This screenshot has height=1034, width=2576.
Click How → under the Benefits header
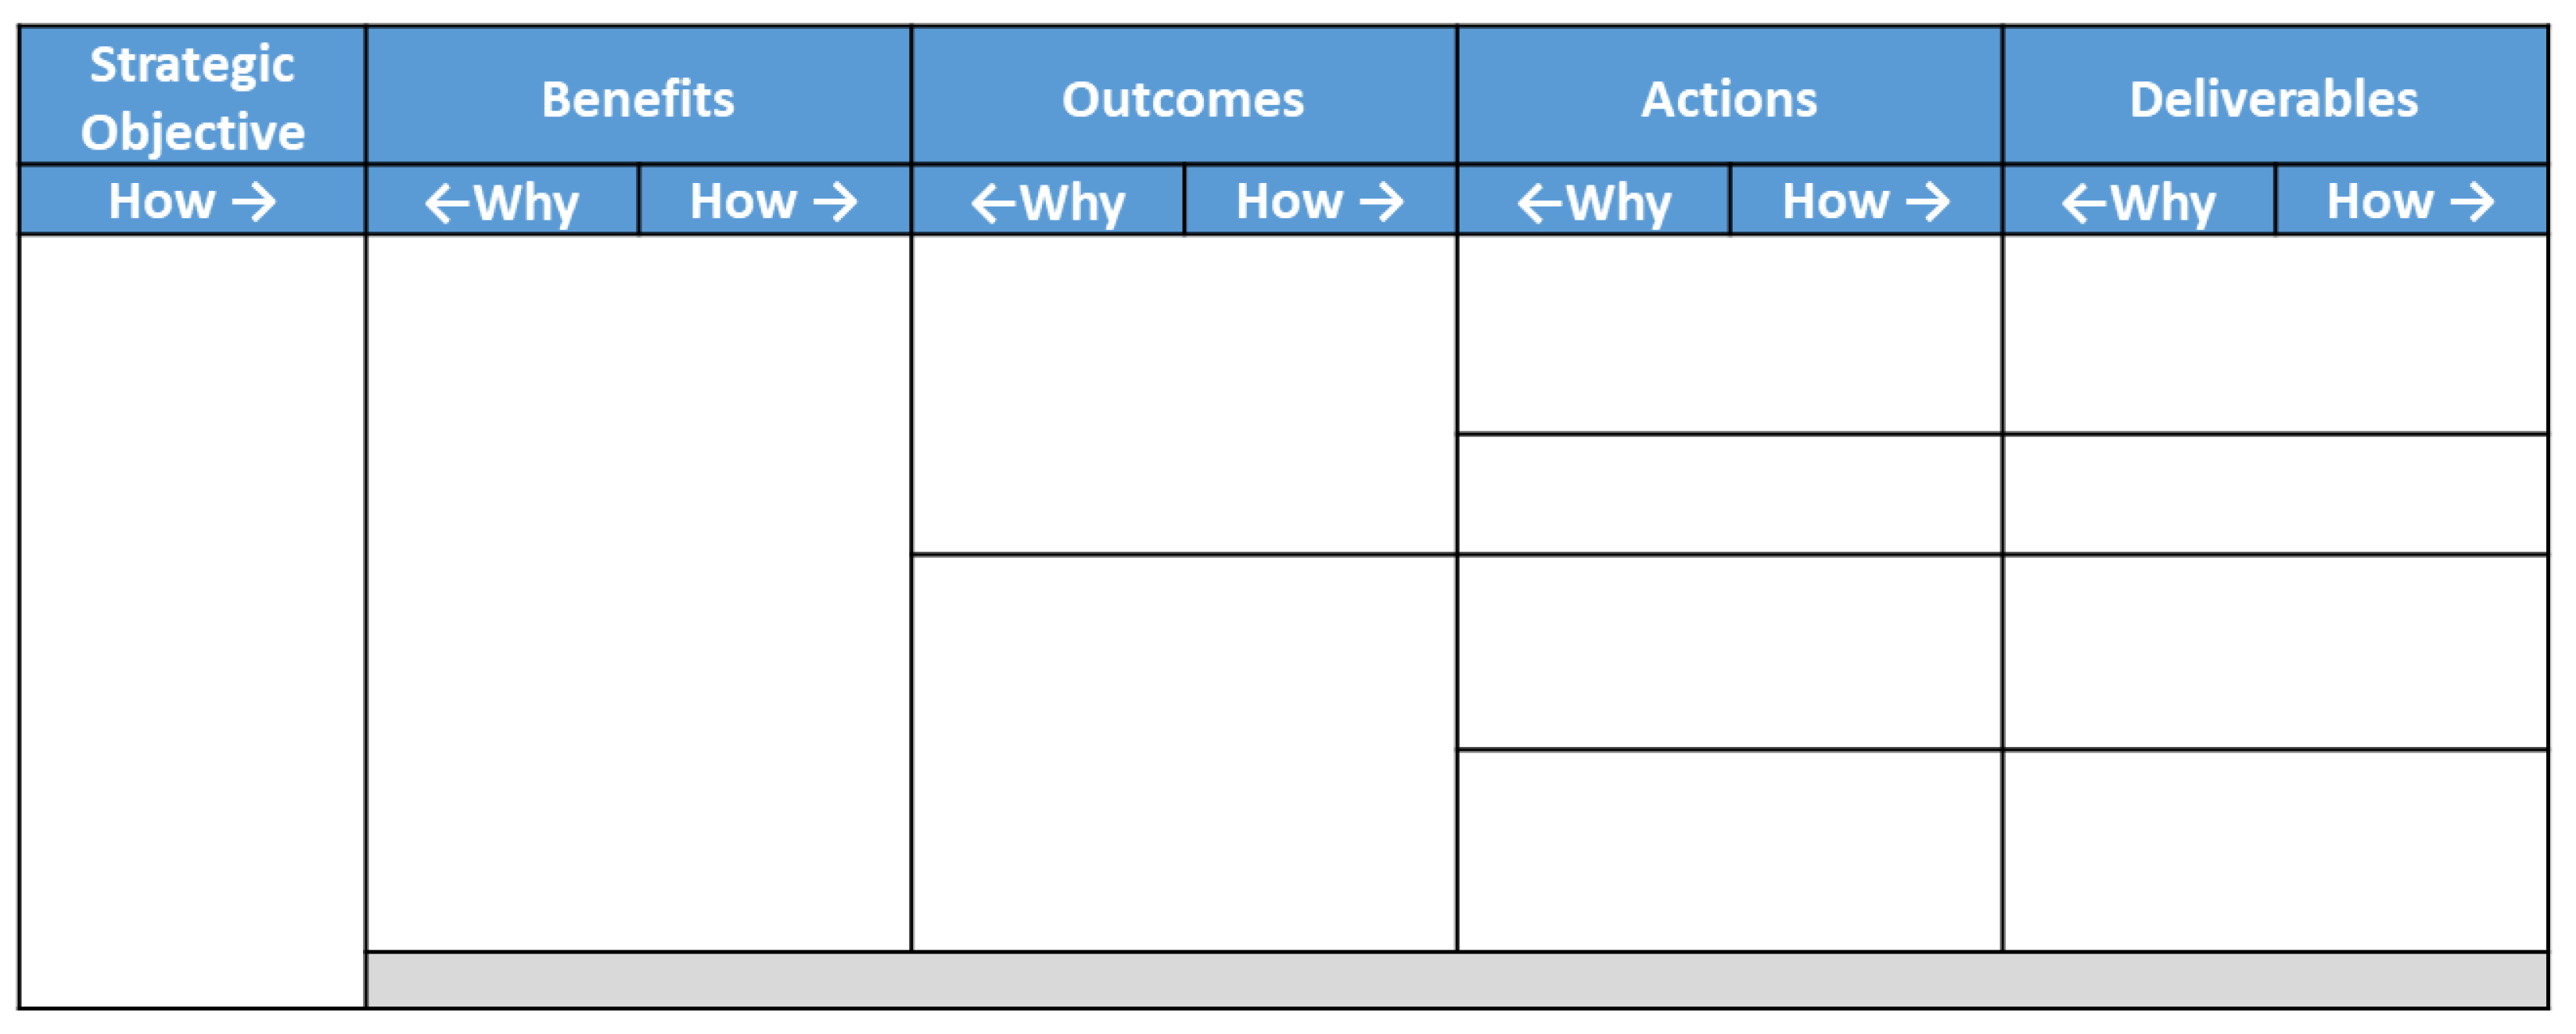coord(774,201)
